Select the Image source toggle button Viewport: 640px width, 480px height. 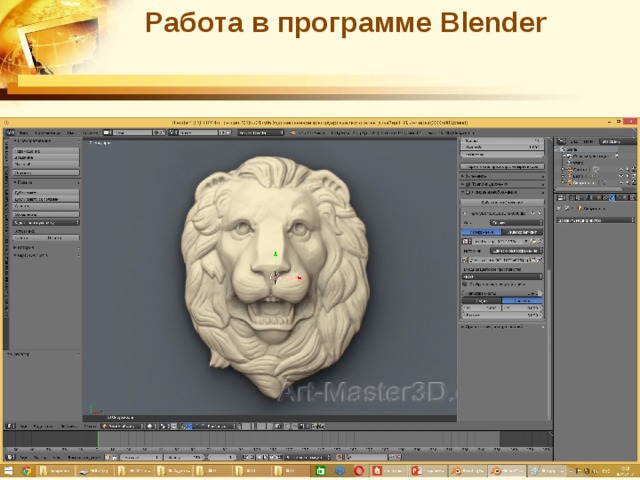tap(482, 232)
